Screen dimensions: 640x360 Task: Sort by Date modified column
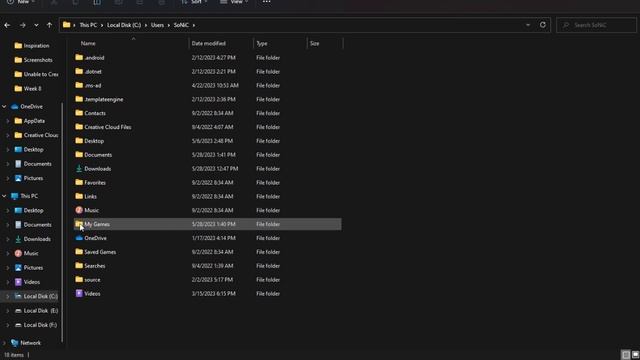(209, 43)
